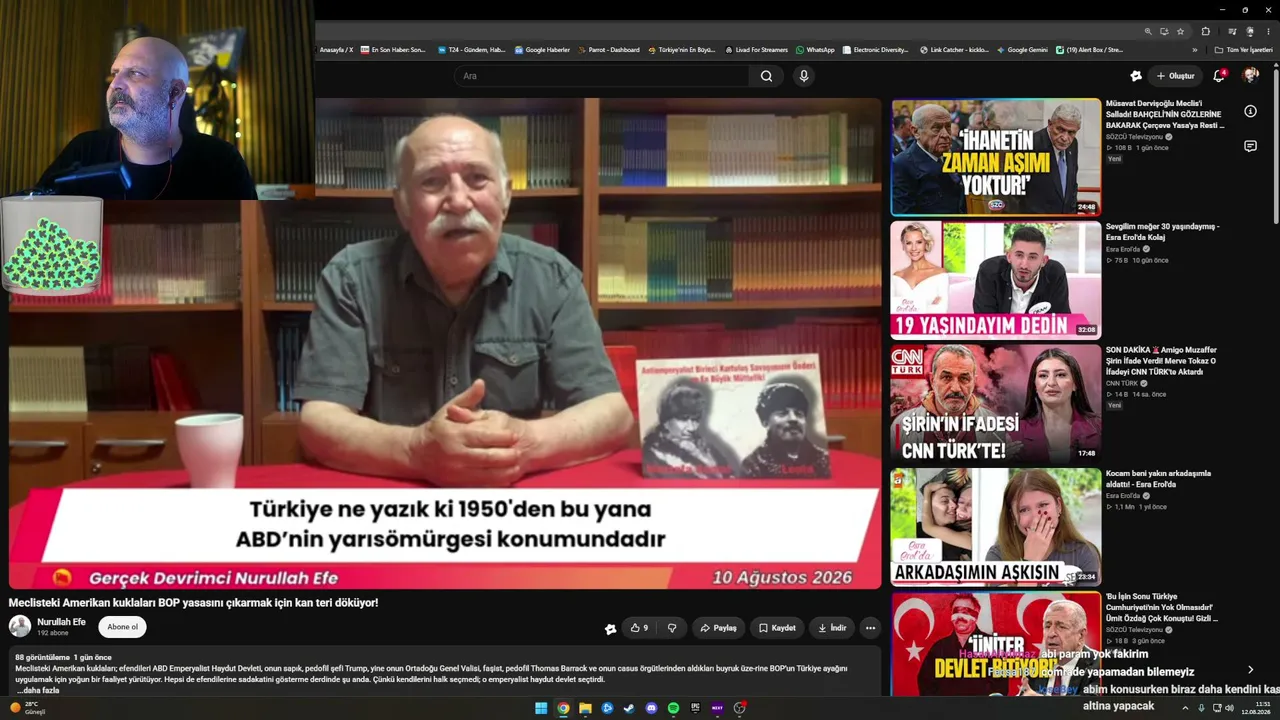Open the browser extensions puzzle icon
1280x720 pixels.
tap(1205, 31)
